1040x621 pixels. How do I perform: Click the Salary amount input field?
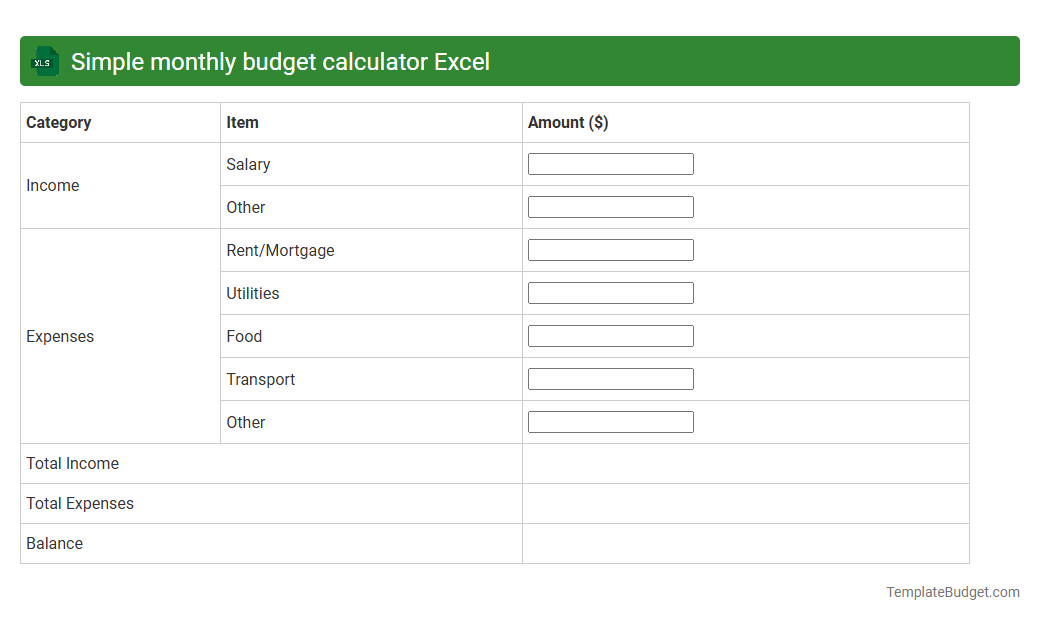pos(610,163)
